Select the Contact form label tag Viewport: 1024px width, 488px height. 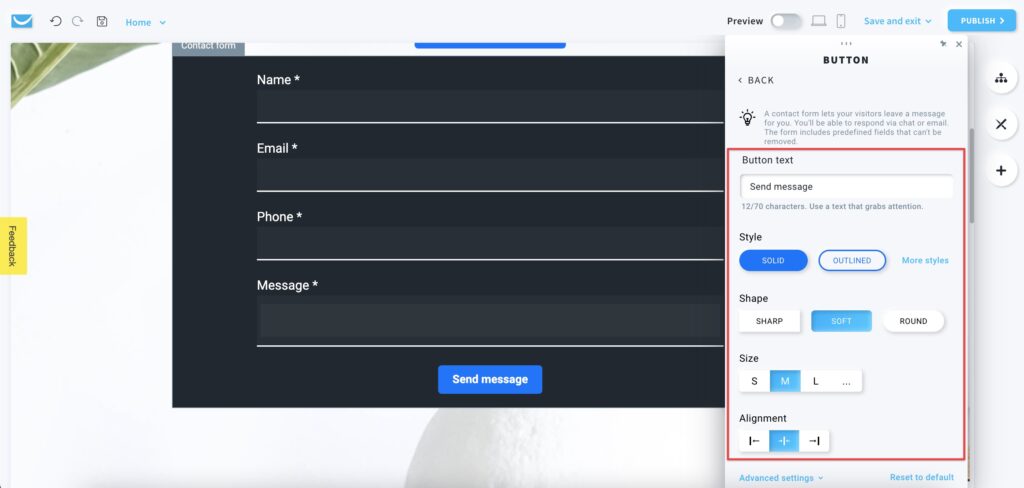(208, 48)
